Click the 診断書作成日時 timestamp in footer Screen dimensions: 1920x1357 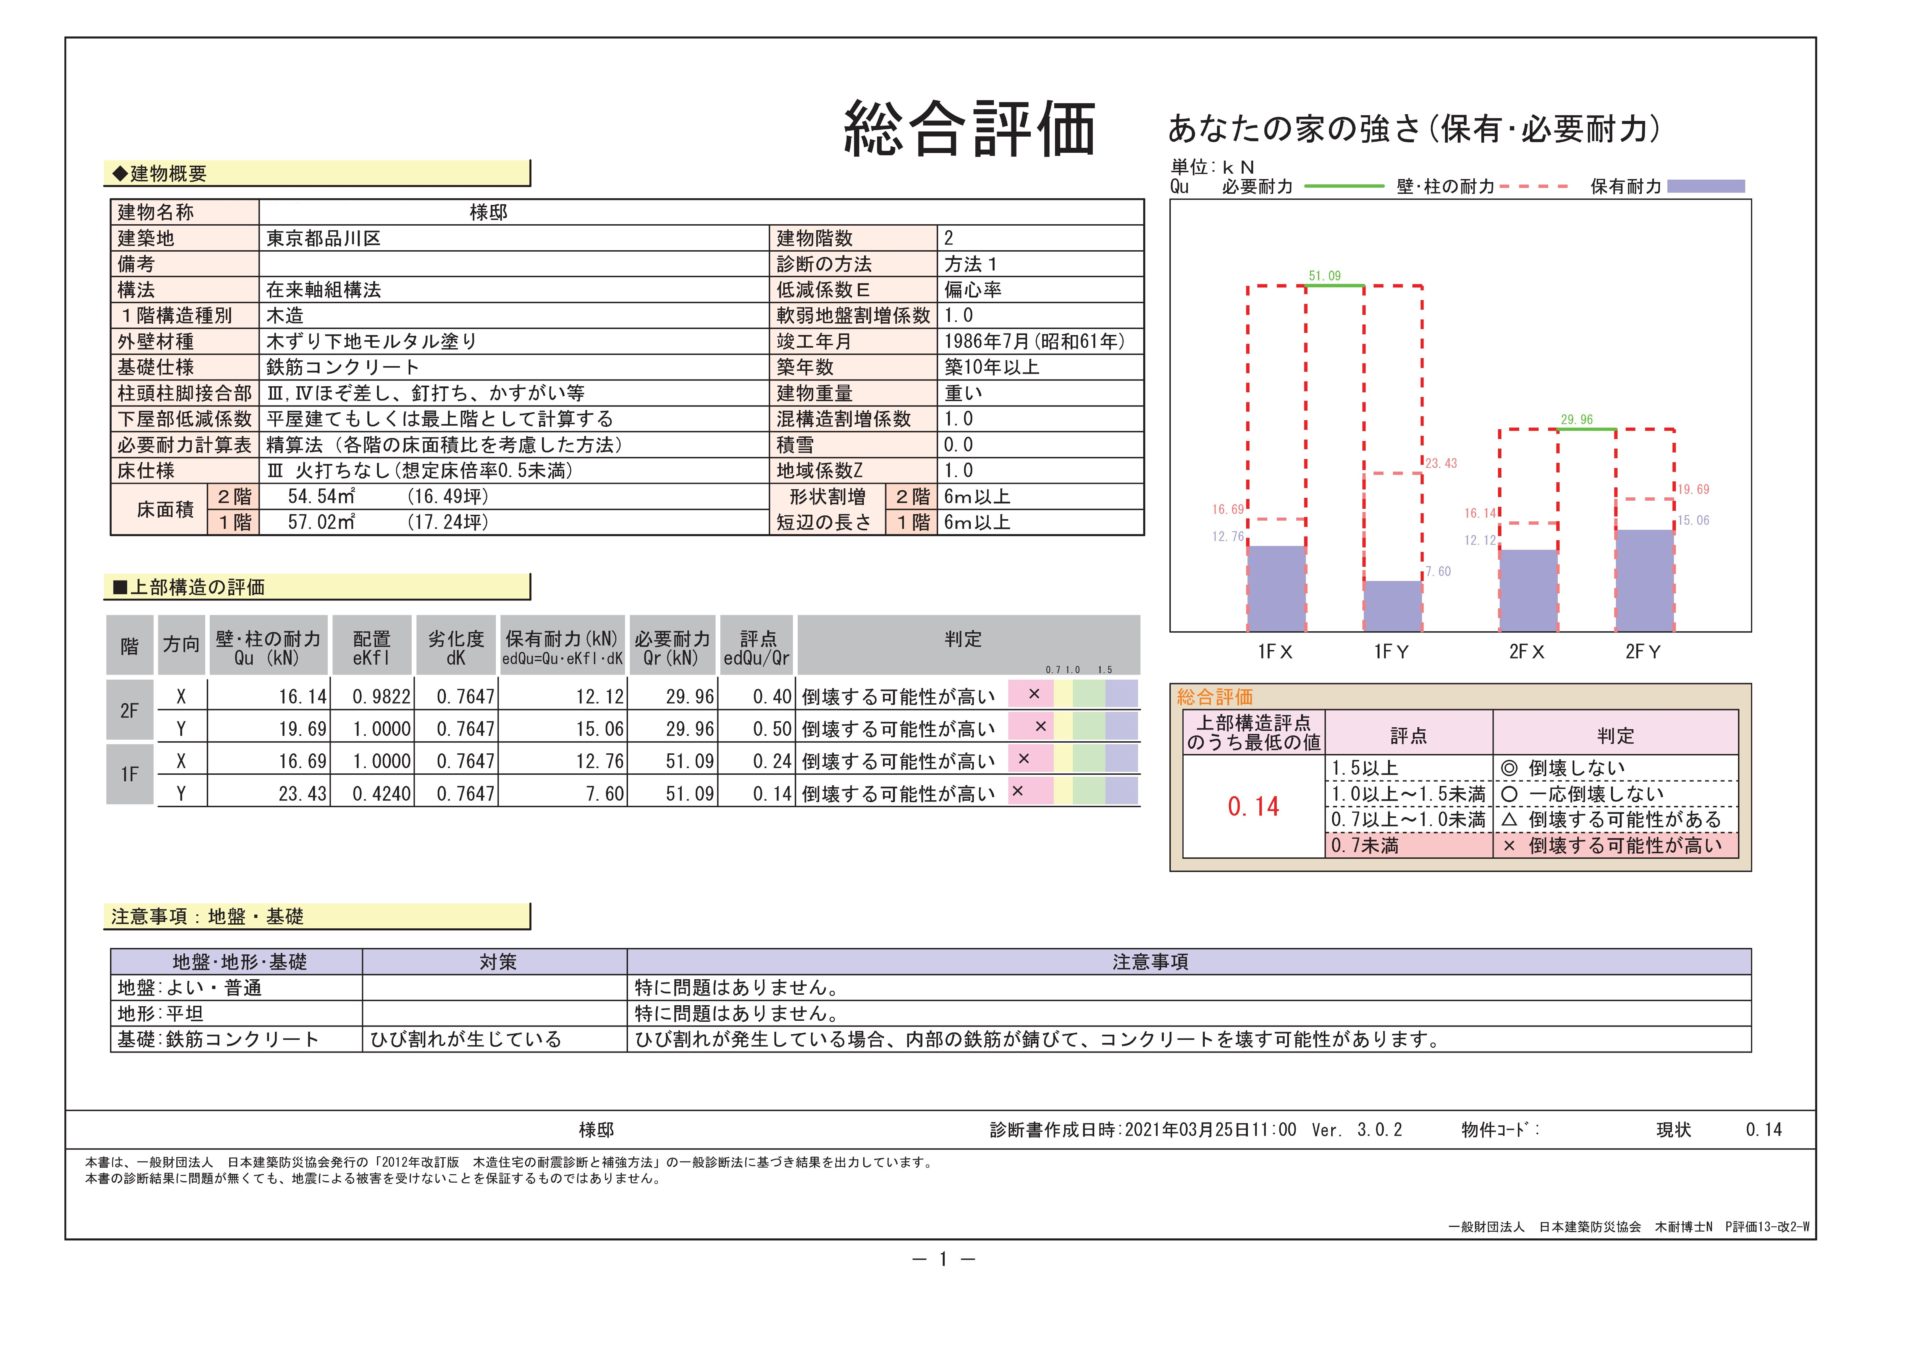(x=1143, y=1130)
